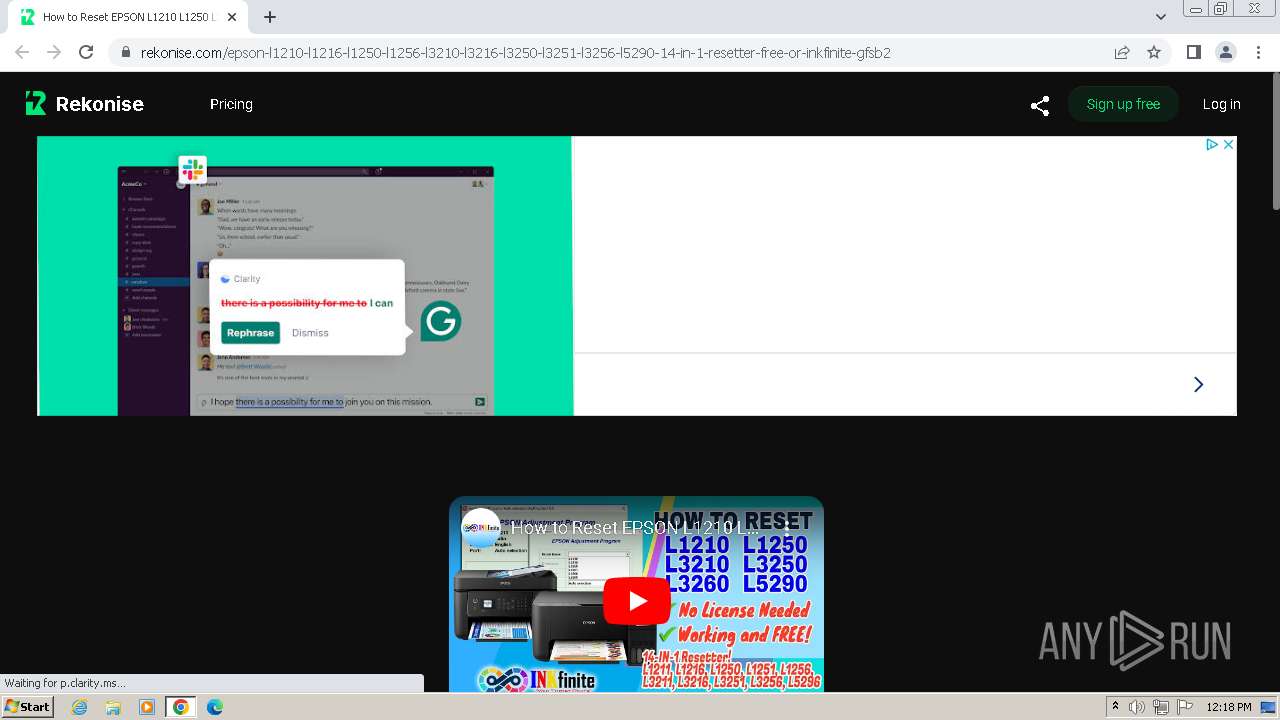Click the INKfinite channel avatar on video
Image resolution: width=1280 pixels, height=720 pixels.
(x=481, y=528)
